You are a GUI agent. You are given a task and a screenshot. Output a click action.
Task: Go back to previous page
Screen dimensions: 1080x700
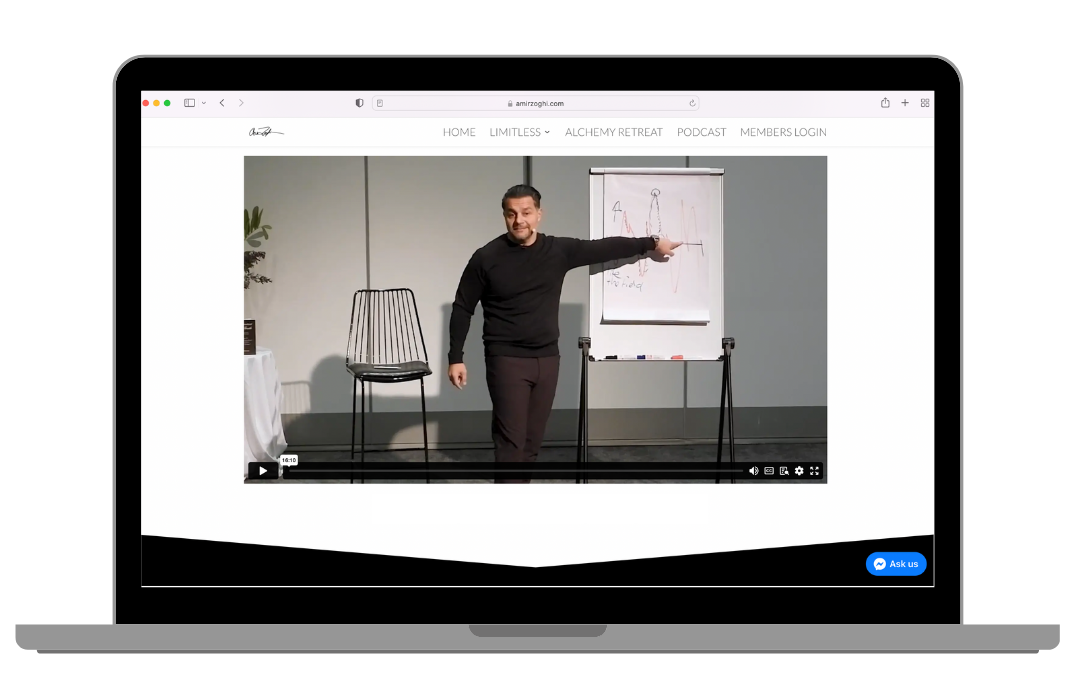pos(222,103)
